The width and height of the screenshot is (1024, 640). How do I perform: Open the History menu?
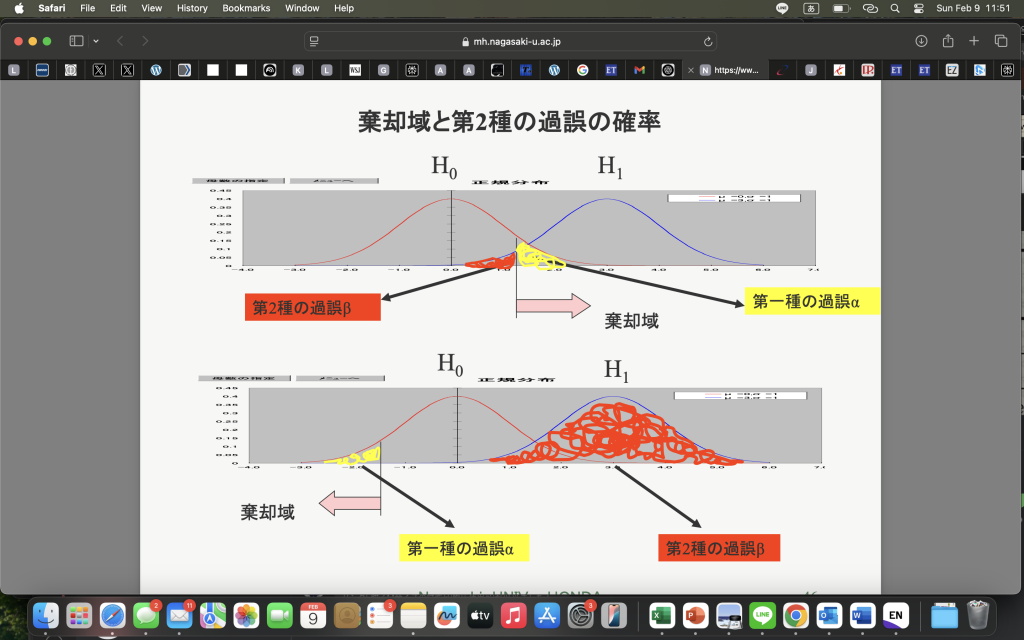point(191,8)
